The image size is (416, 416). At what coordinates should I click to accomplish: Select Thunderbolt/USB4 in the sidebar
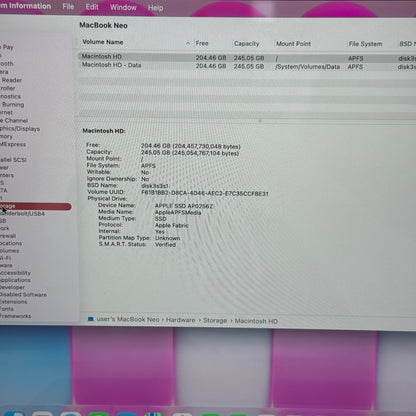pos(22,214)
